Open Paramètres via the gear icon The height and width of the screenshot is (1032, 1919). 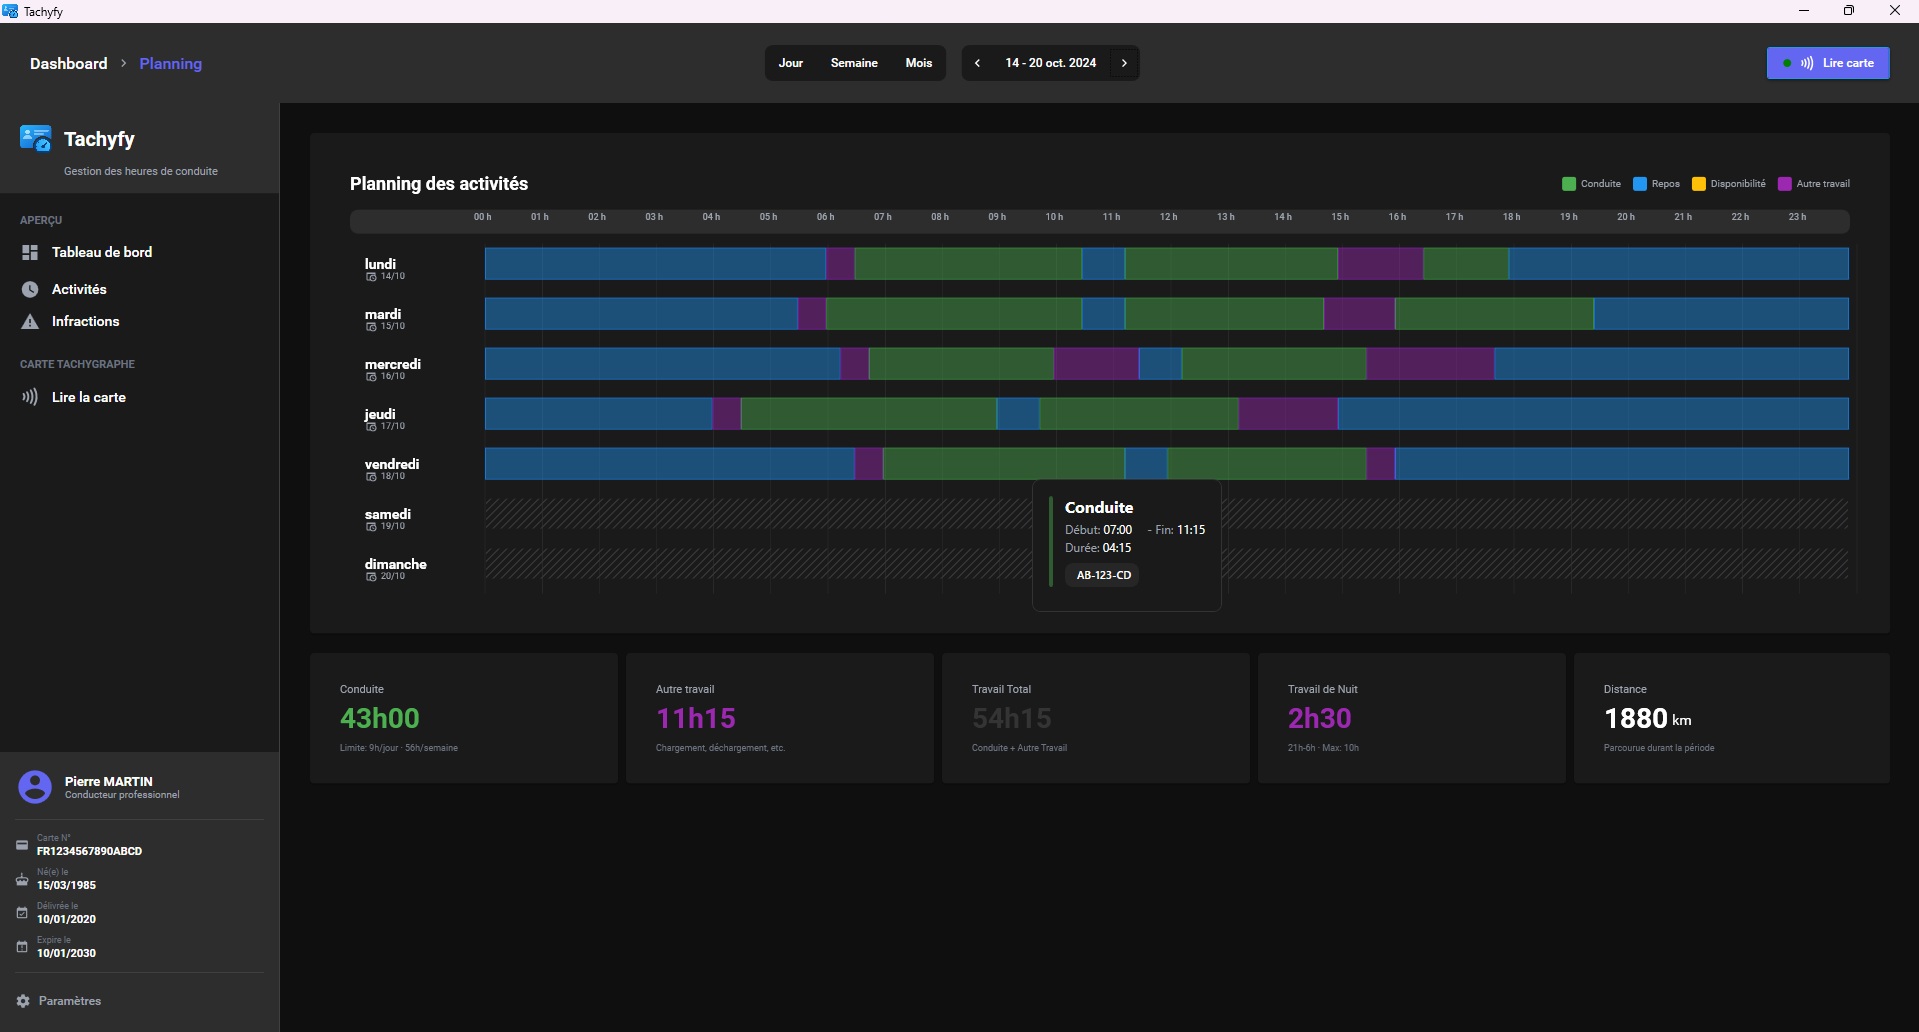pyautogui.click(x=23, y=1001)
